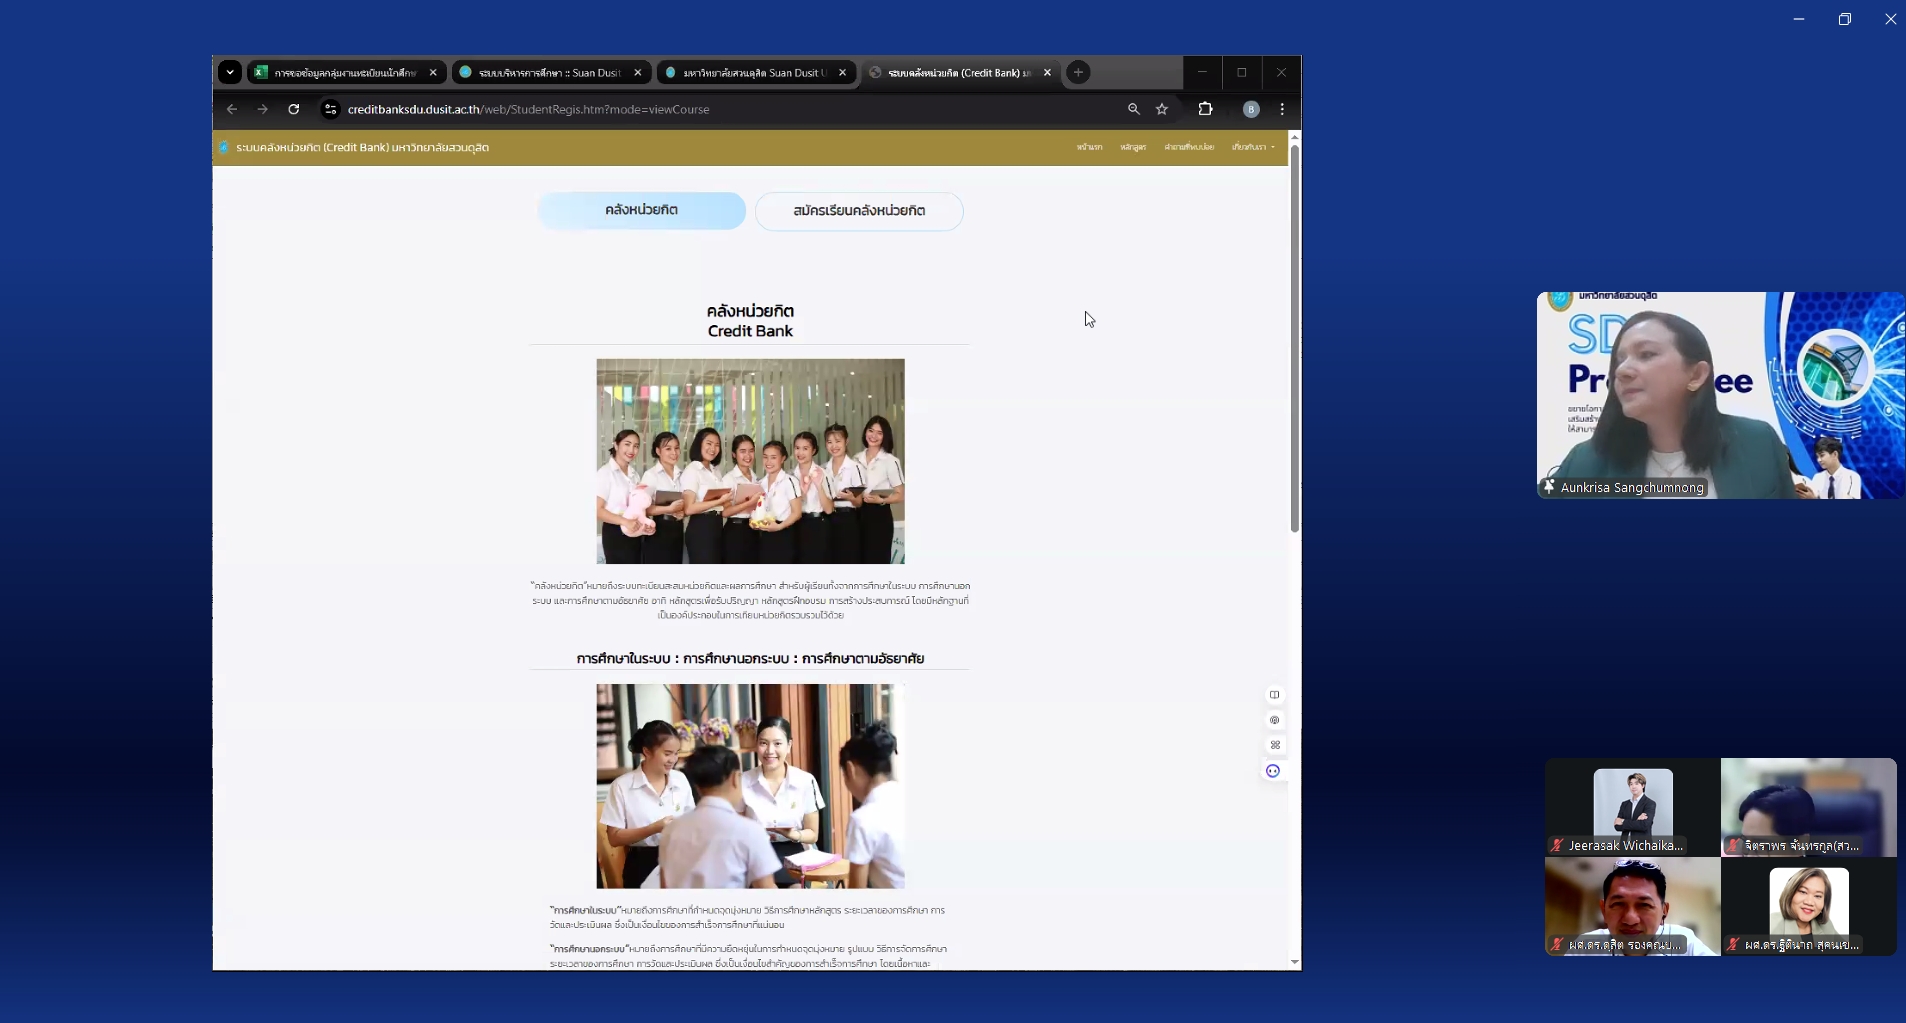Select Aunkrisa Sangchumnong's video tile
This screenshot has height=1023, width=1906.
point(1720,395)
